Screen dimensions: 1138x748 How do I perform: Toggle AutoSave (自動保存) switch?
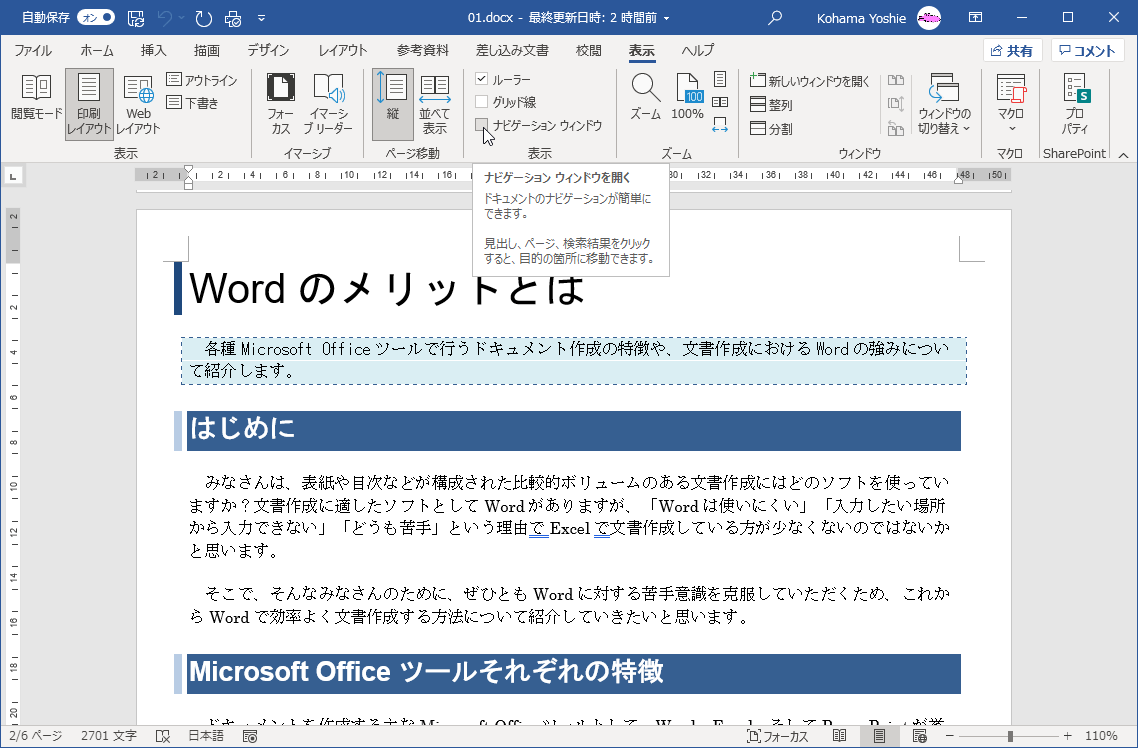click(x=96, y=17)
